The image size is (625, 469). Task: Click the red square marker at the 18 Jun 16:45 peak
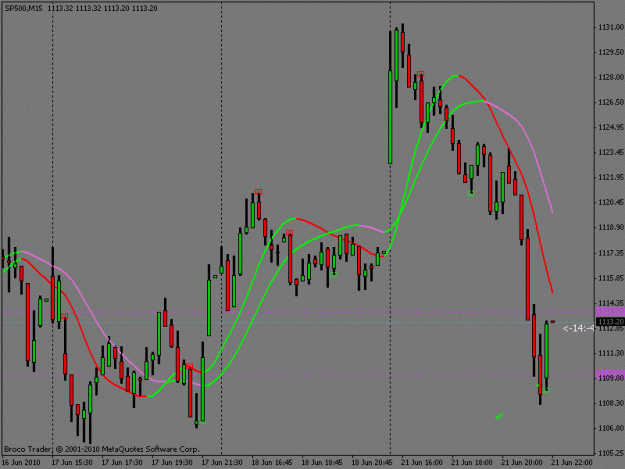(x=258, y=192)
